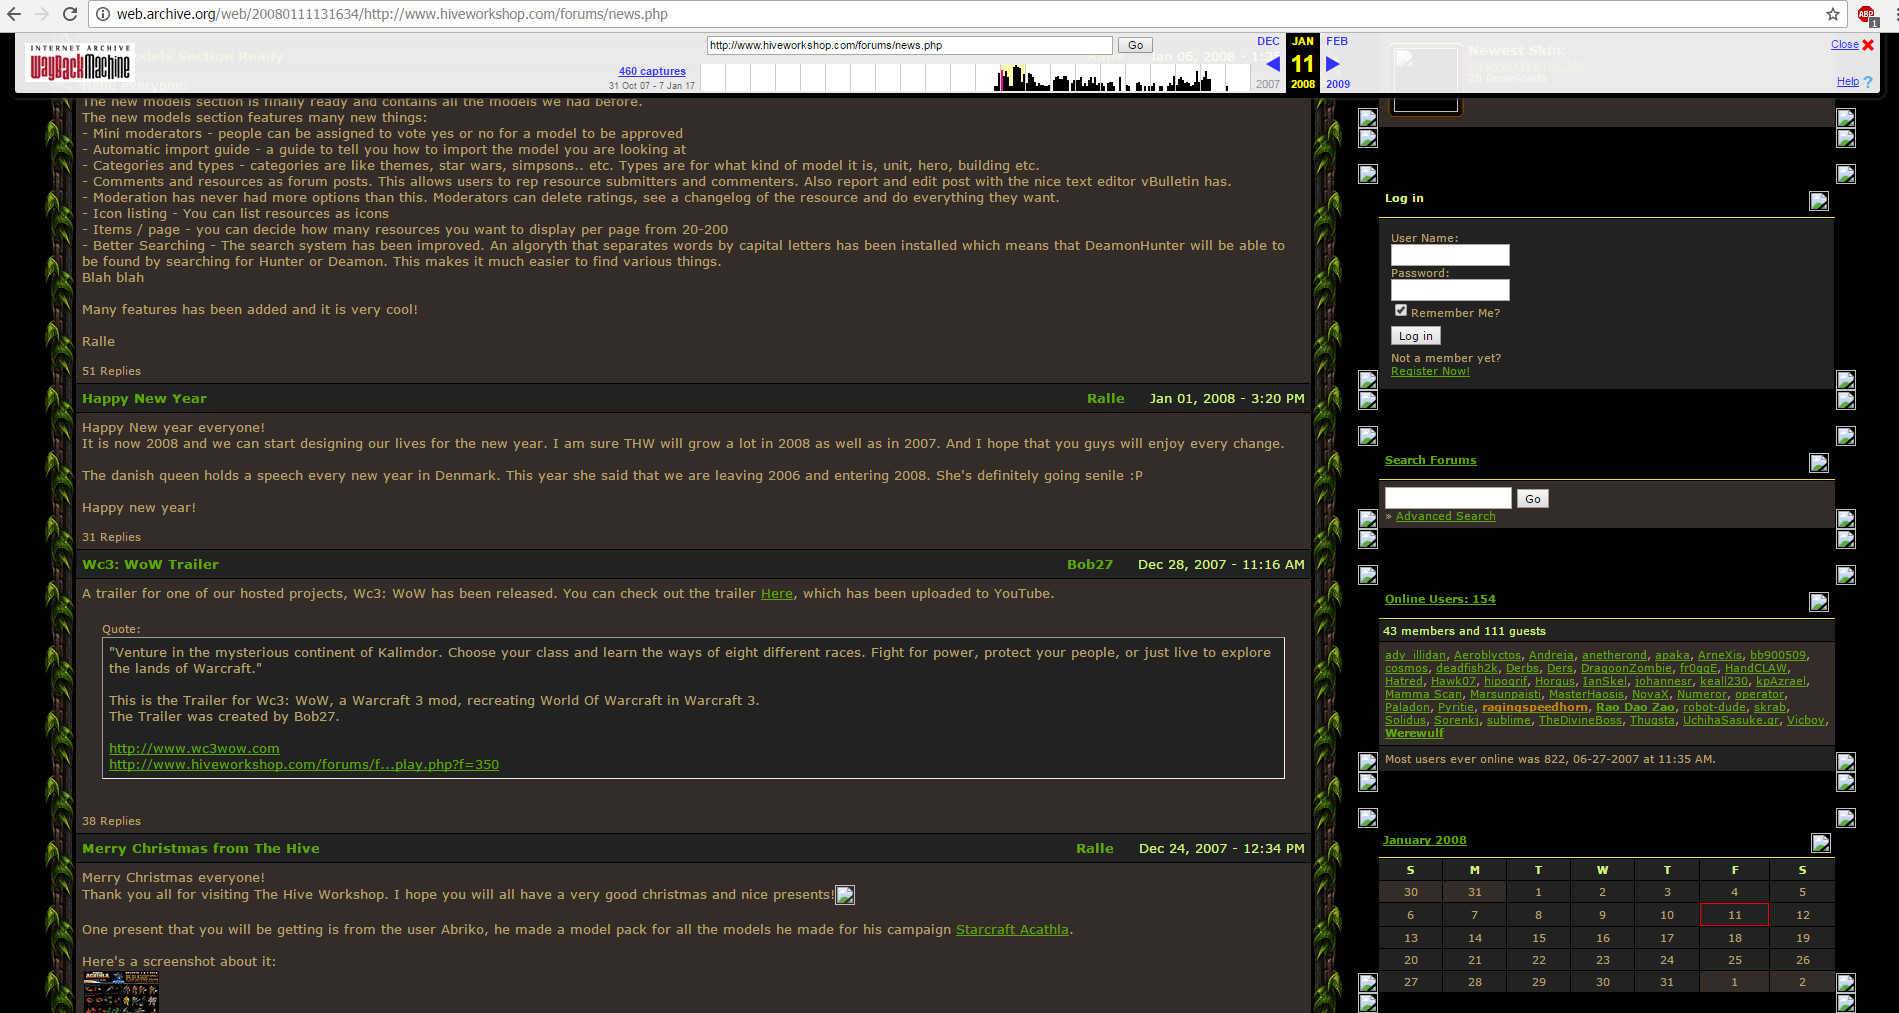
Task: Collapse the Search Forums panel
Action: [1819, 463]
